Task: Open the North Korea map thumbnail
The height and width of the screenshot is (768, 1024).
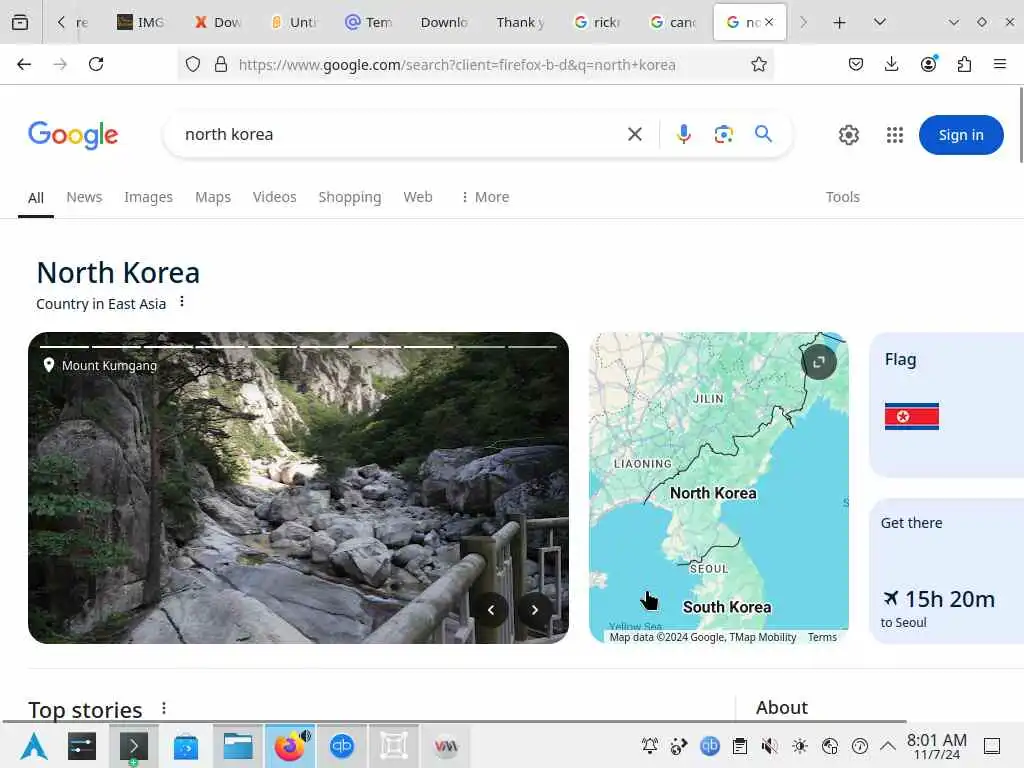Action: coord(718,488)
